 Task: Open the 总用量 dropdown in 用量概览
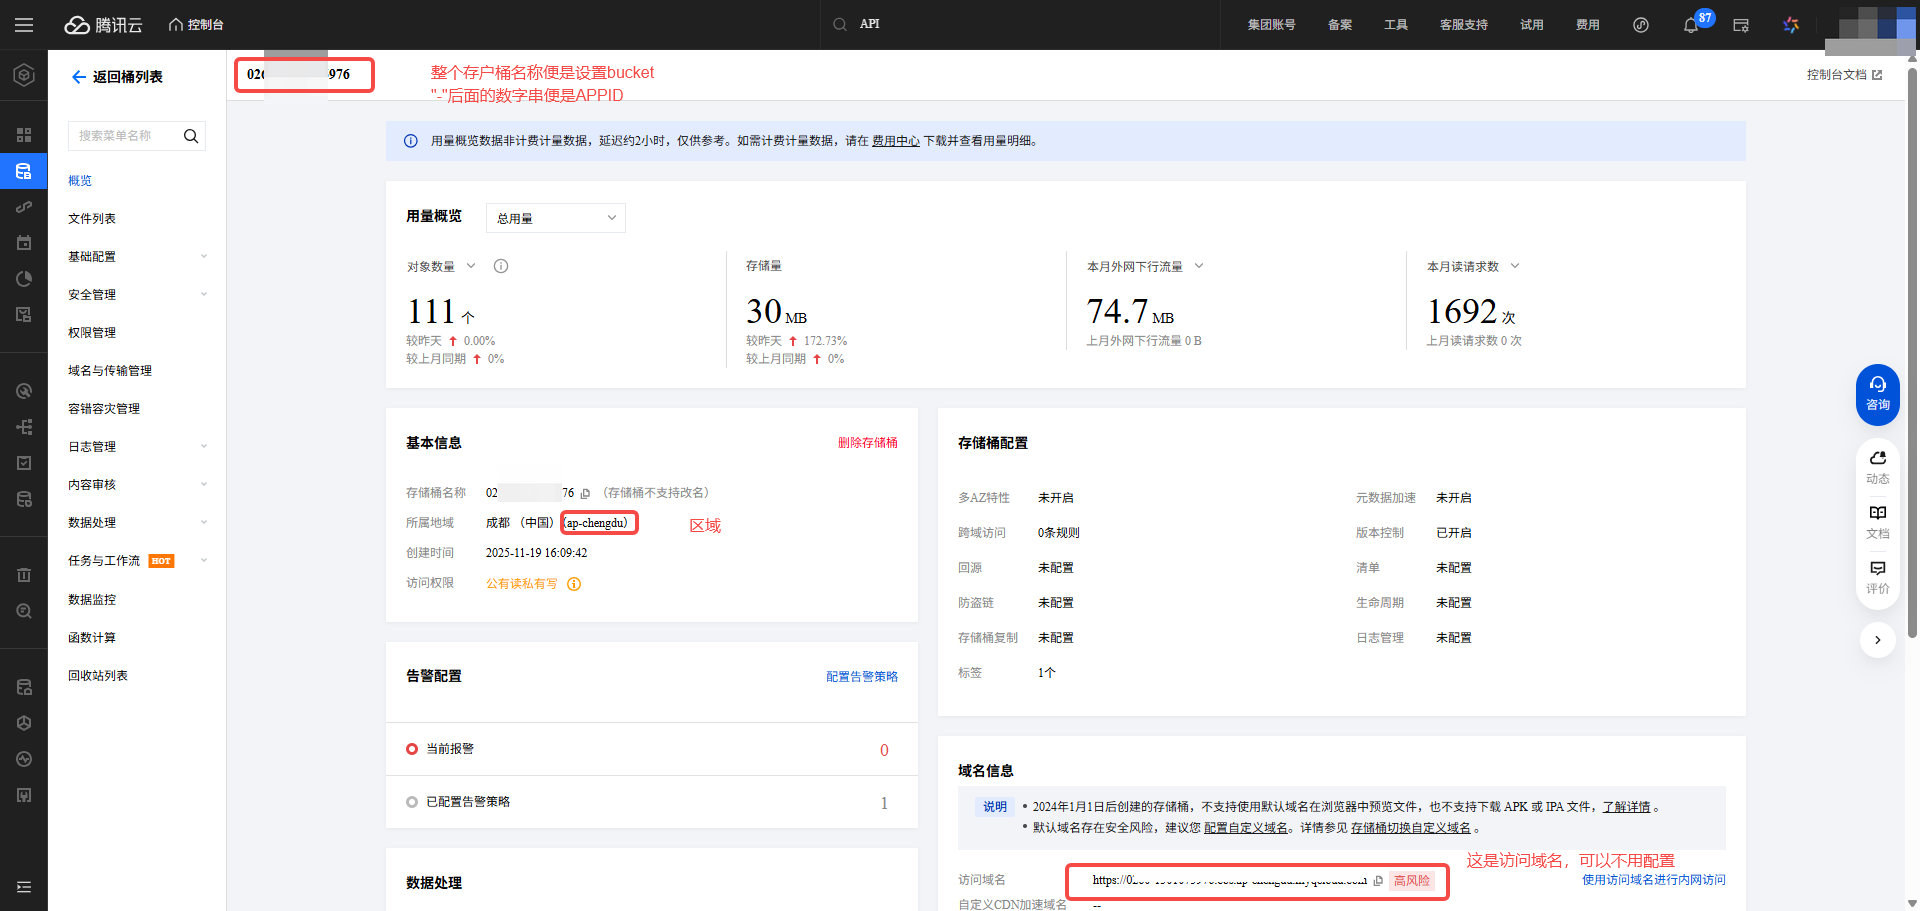pyautogui.click(x=555, y=218)
